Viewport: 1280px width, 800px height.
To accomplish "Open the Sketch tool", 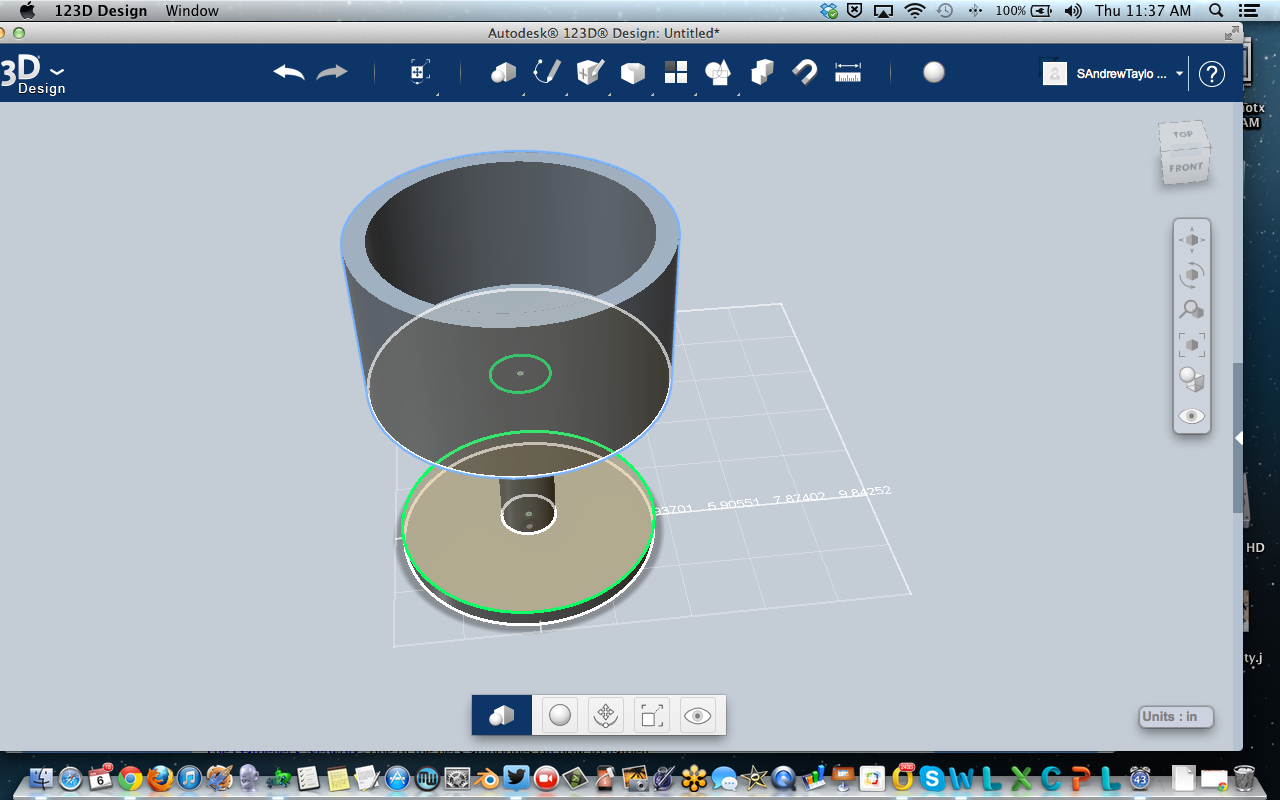I will click(545, 72).
